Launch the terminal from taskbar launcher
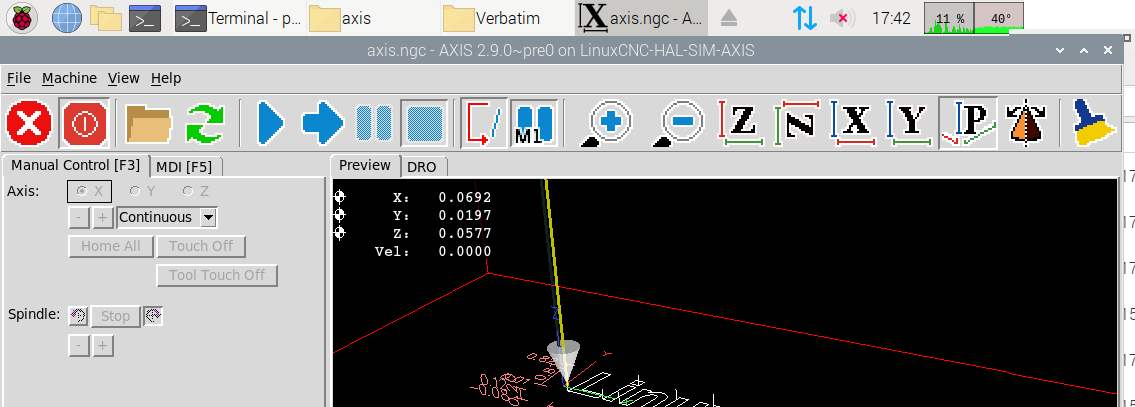1135x407 pixels. [x=145, y=18]
